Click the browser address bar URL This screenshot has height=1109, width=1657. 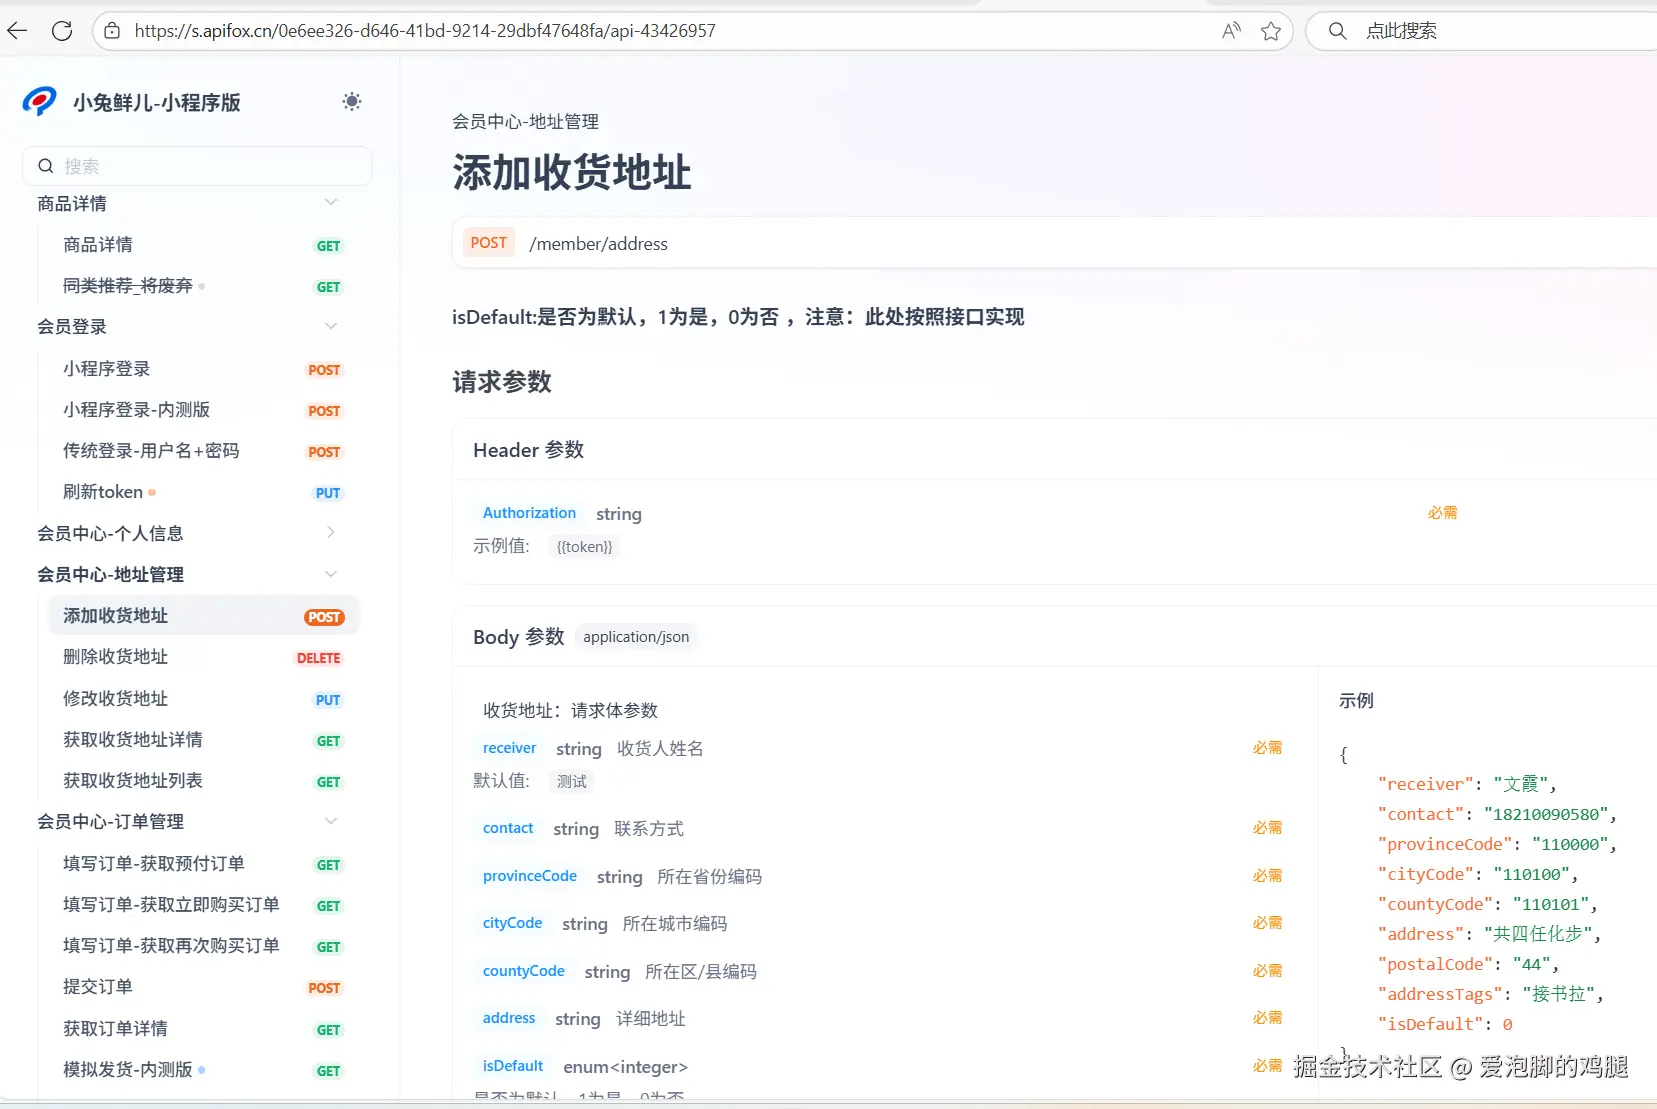(425, 31)
